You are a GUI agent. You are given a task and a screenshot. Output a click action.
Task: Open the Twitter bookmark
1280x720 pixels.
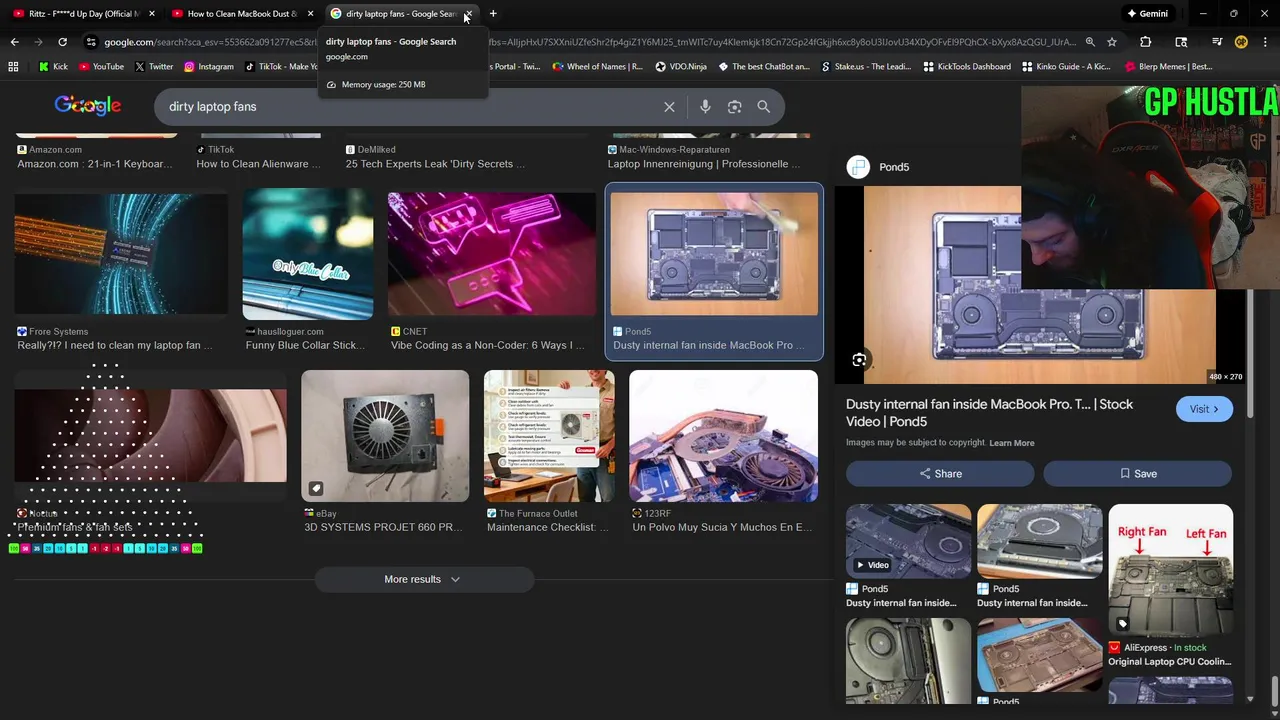click(x=153, y=67)
